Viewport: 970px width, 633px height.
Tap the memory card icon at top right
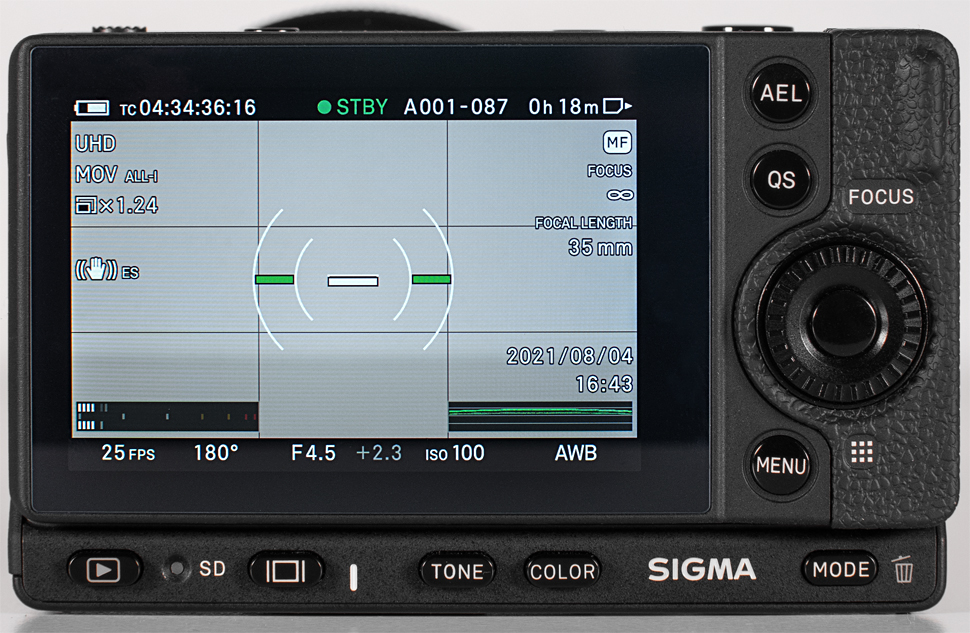pos(617,106)
